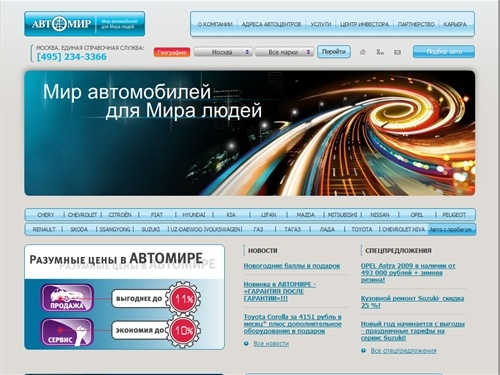The width and height of the screenshot is (500, 375).
Task: Select Suzuki brand tab
Action: [x=151, y=229]
